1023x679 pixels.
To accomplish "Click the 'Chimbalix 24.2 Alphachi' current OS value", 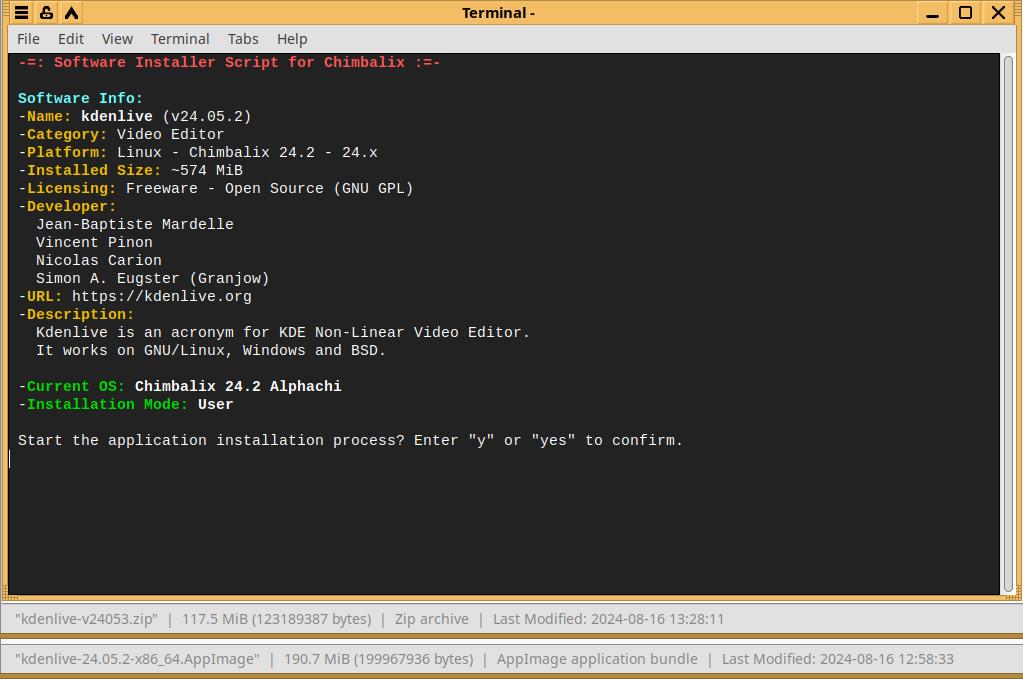I will (x=238, y=386).
